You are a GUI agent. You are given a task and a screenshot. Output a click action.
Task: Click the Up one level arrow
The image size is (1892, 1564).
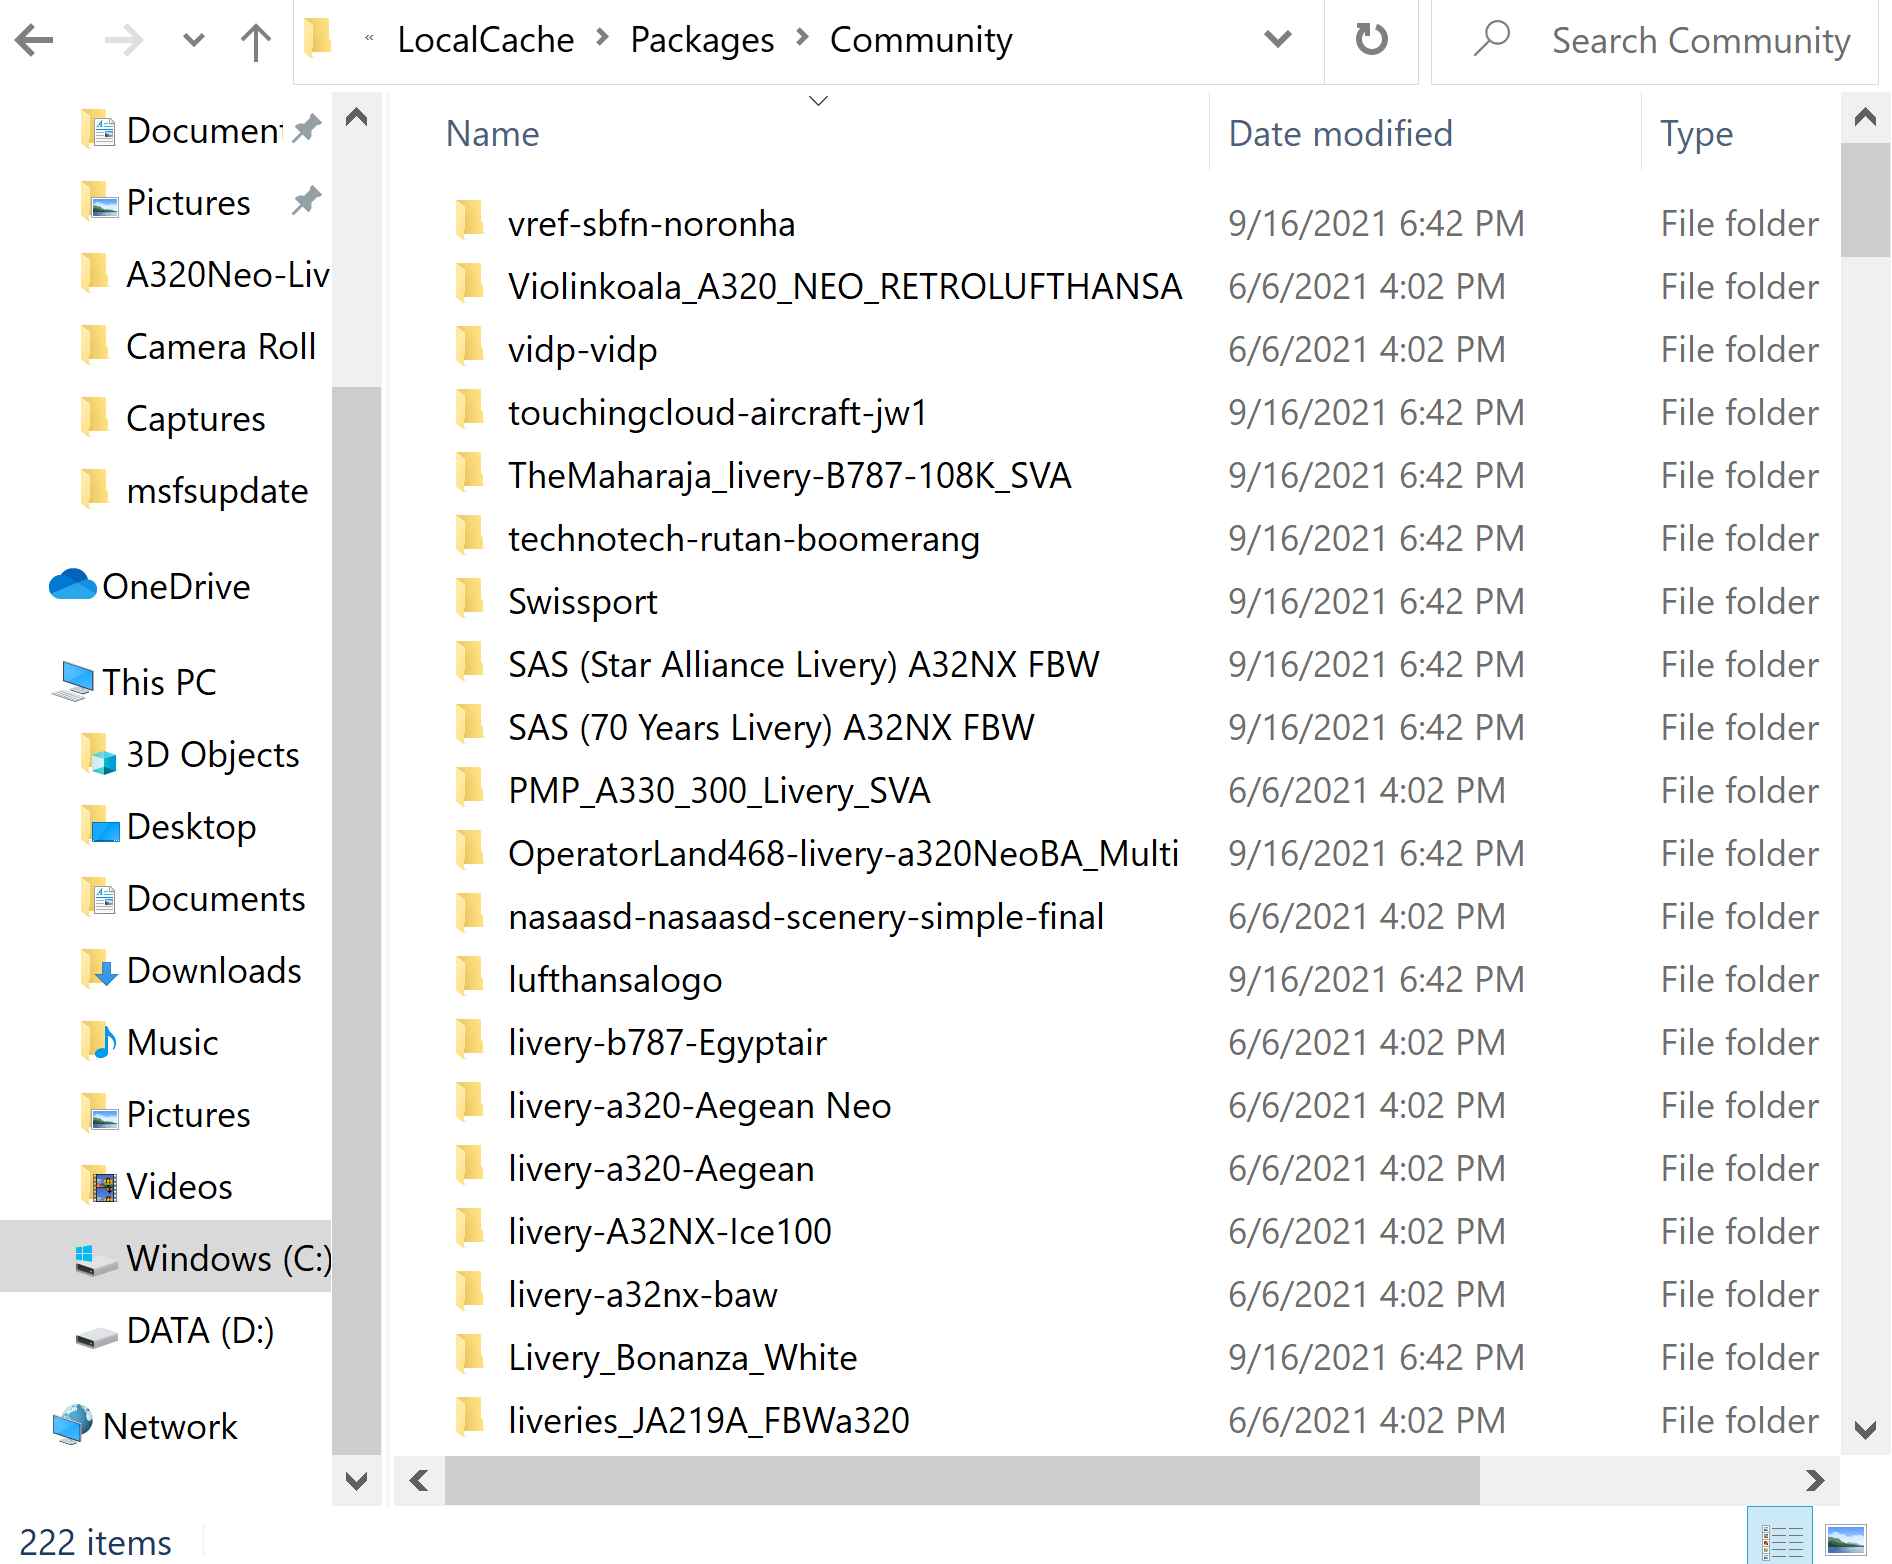256,40
